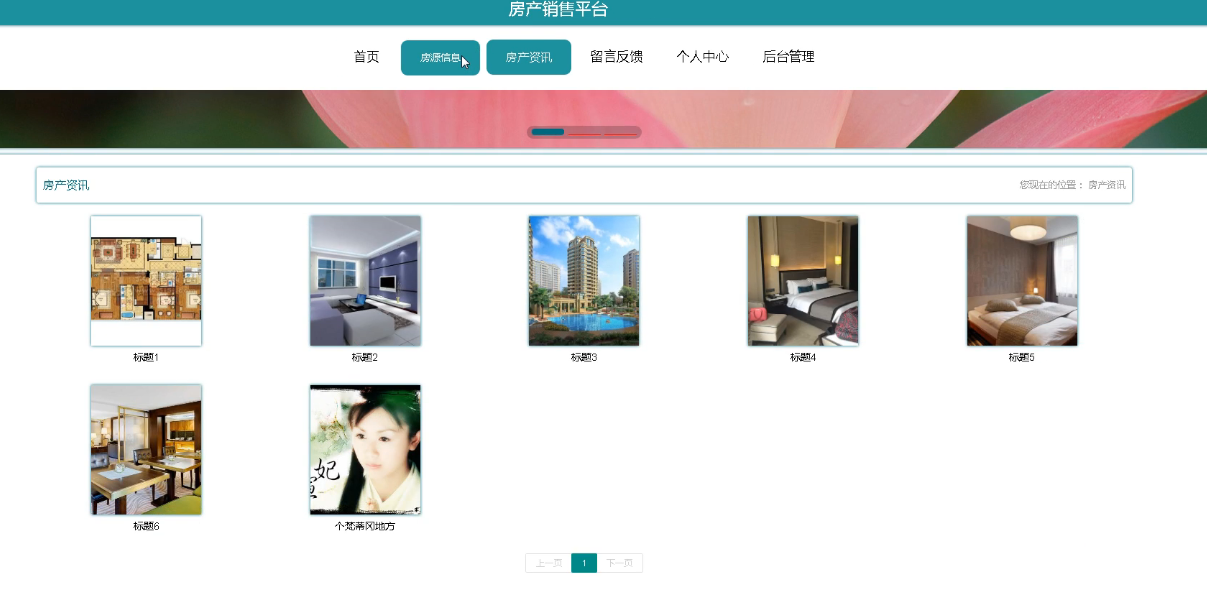The height and width of the screenshot is (589, 1207).
Task: Select the 房源信息 navigation tab
Action: click(x=440, y=58)
